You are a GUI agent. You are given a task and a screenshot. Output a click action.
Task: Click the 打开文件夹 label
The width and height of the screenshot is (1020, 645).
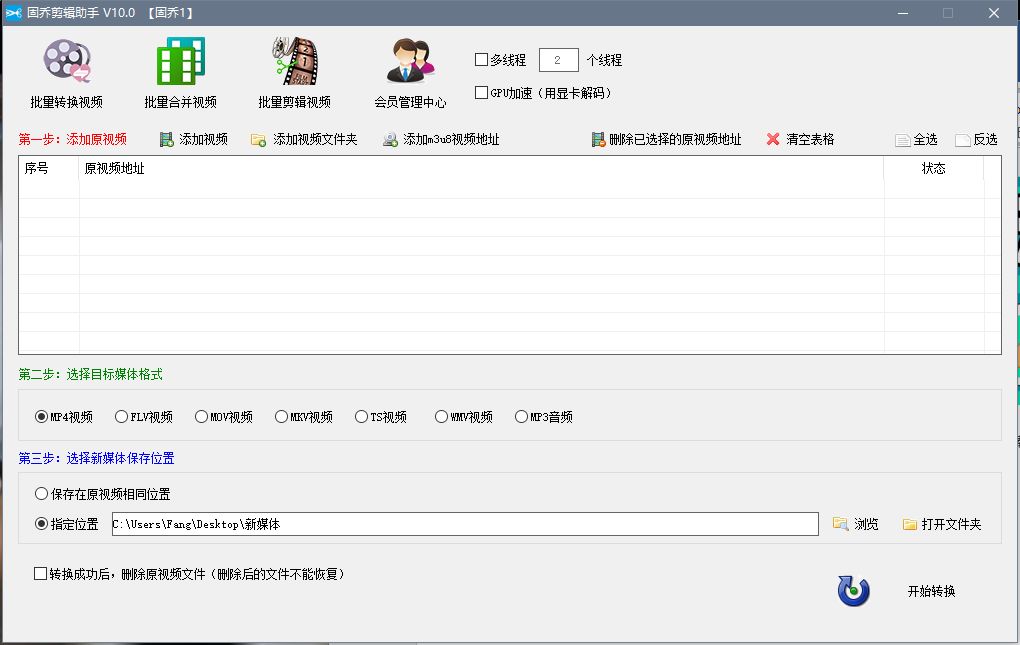pos(951,524)
